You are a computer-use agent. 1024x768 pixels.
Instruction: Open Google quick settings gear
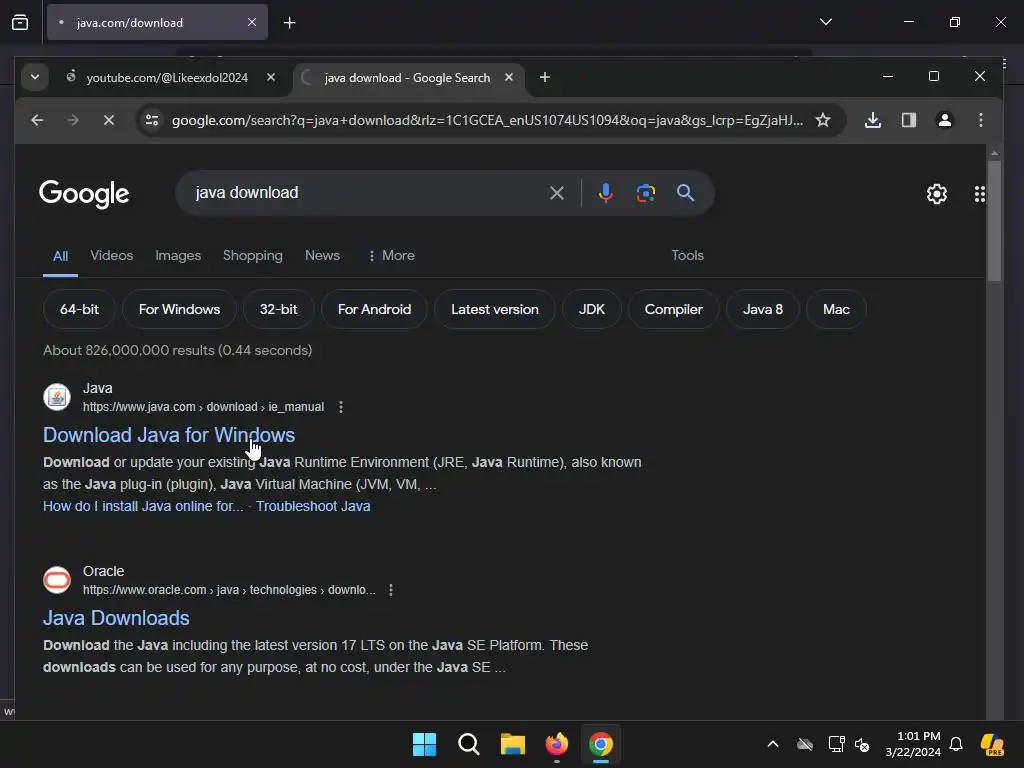click(936, 194)
